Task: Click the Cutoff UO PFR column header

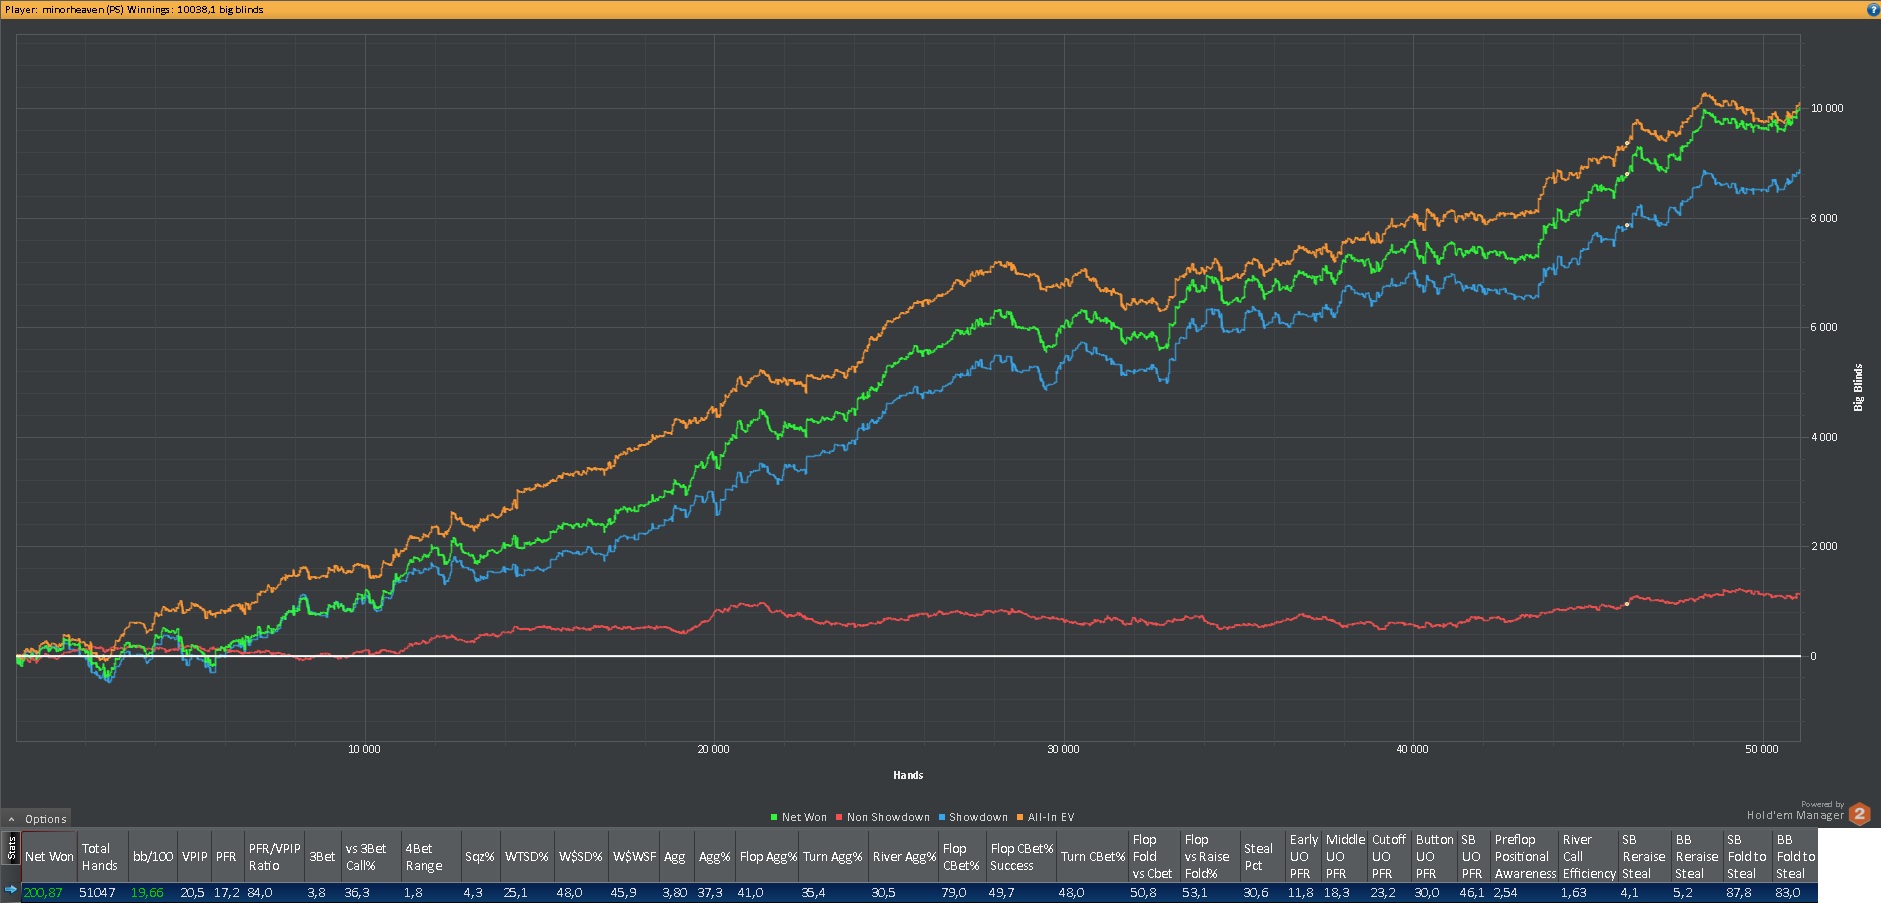Action: click(1389, 856)
